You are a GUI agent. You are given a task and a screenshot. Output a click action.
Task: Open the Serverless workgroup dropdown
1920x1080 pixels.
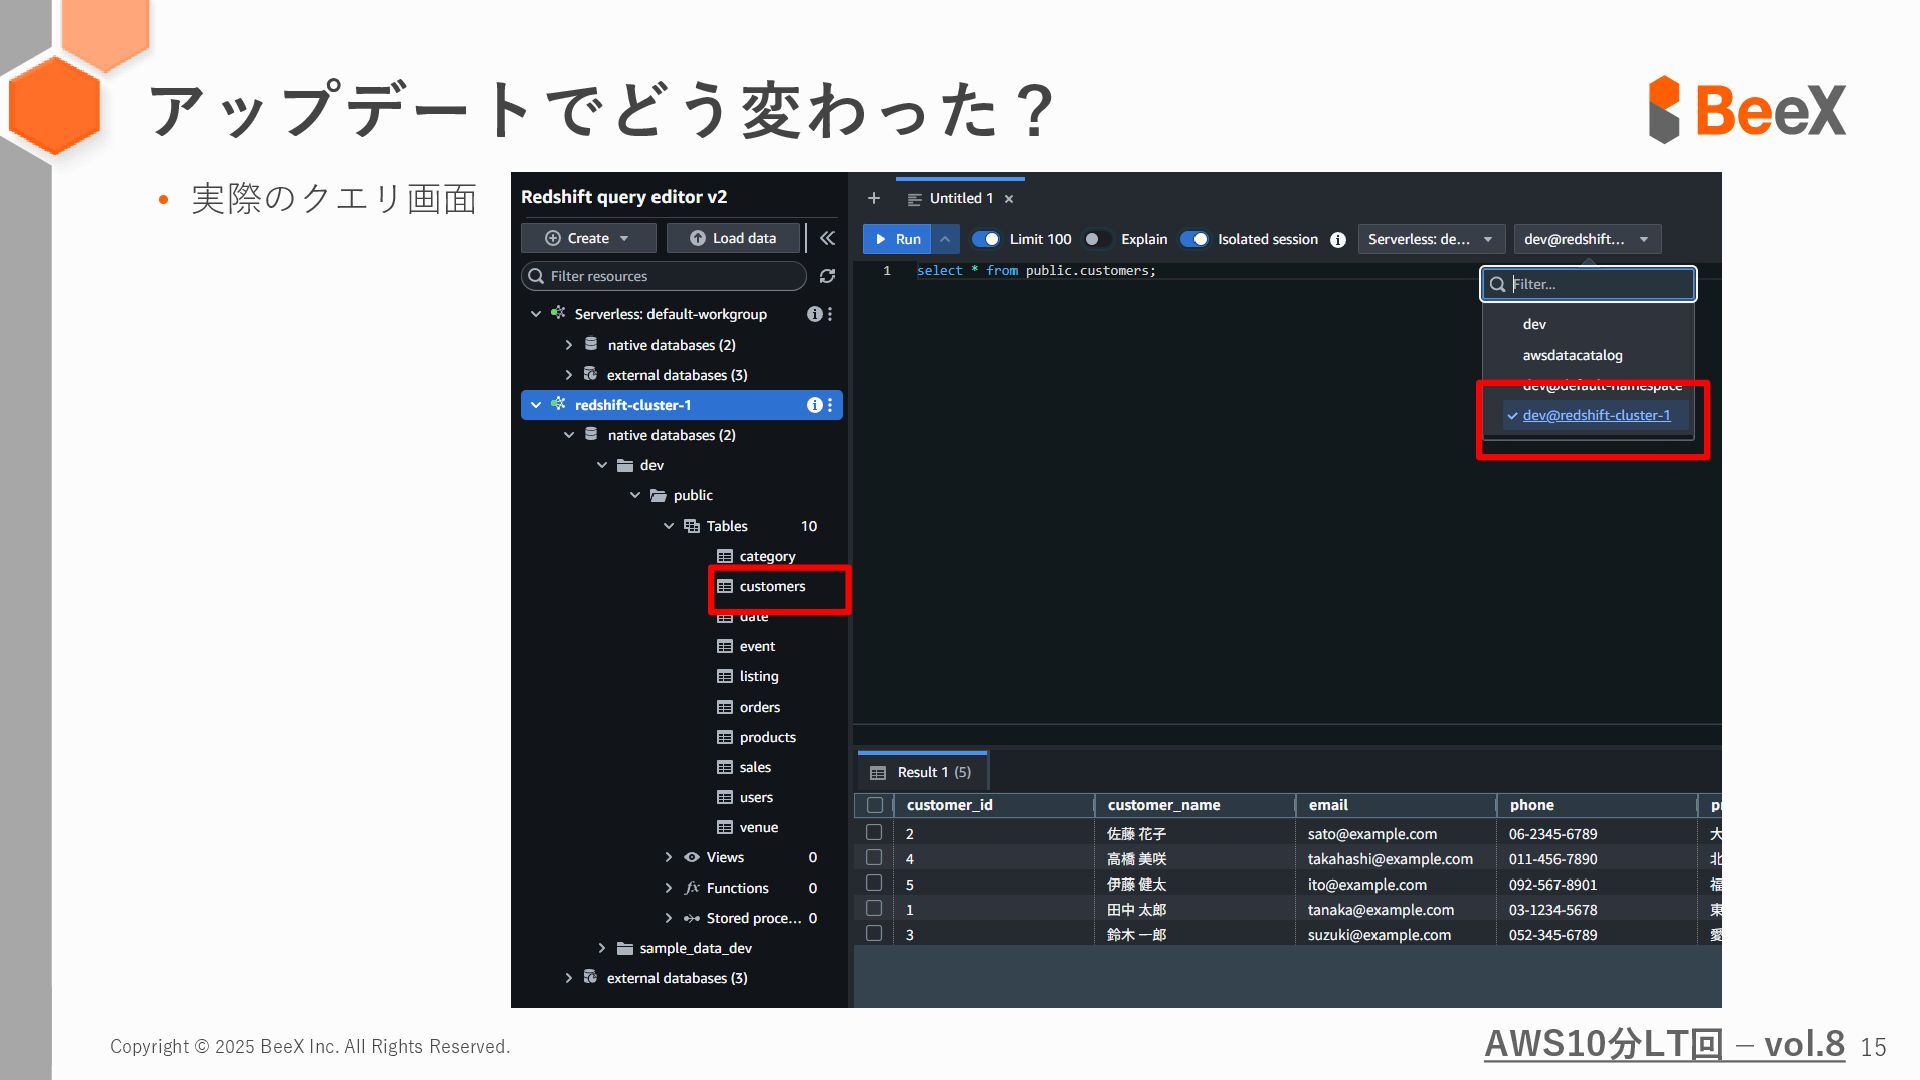(x=1430, y=239)
